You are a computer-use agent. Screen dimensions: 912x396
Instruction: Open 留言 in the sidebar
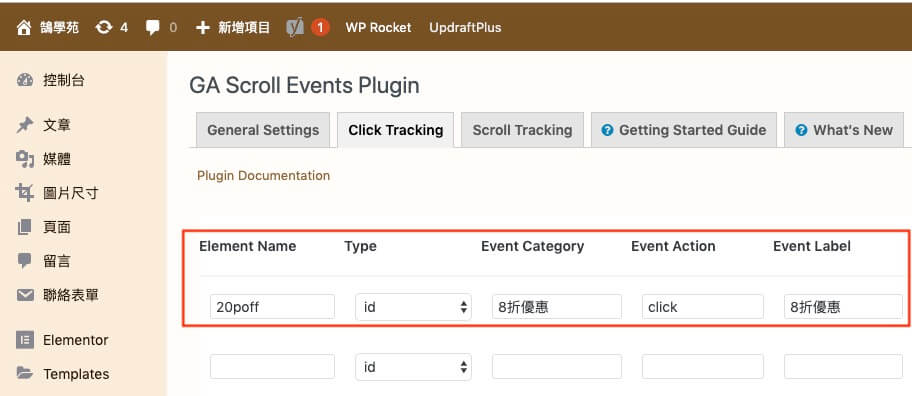click(57, 261)
